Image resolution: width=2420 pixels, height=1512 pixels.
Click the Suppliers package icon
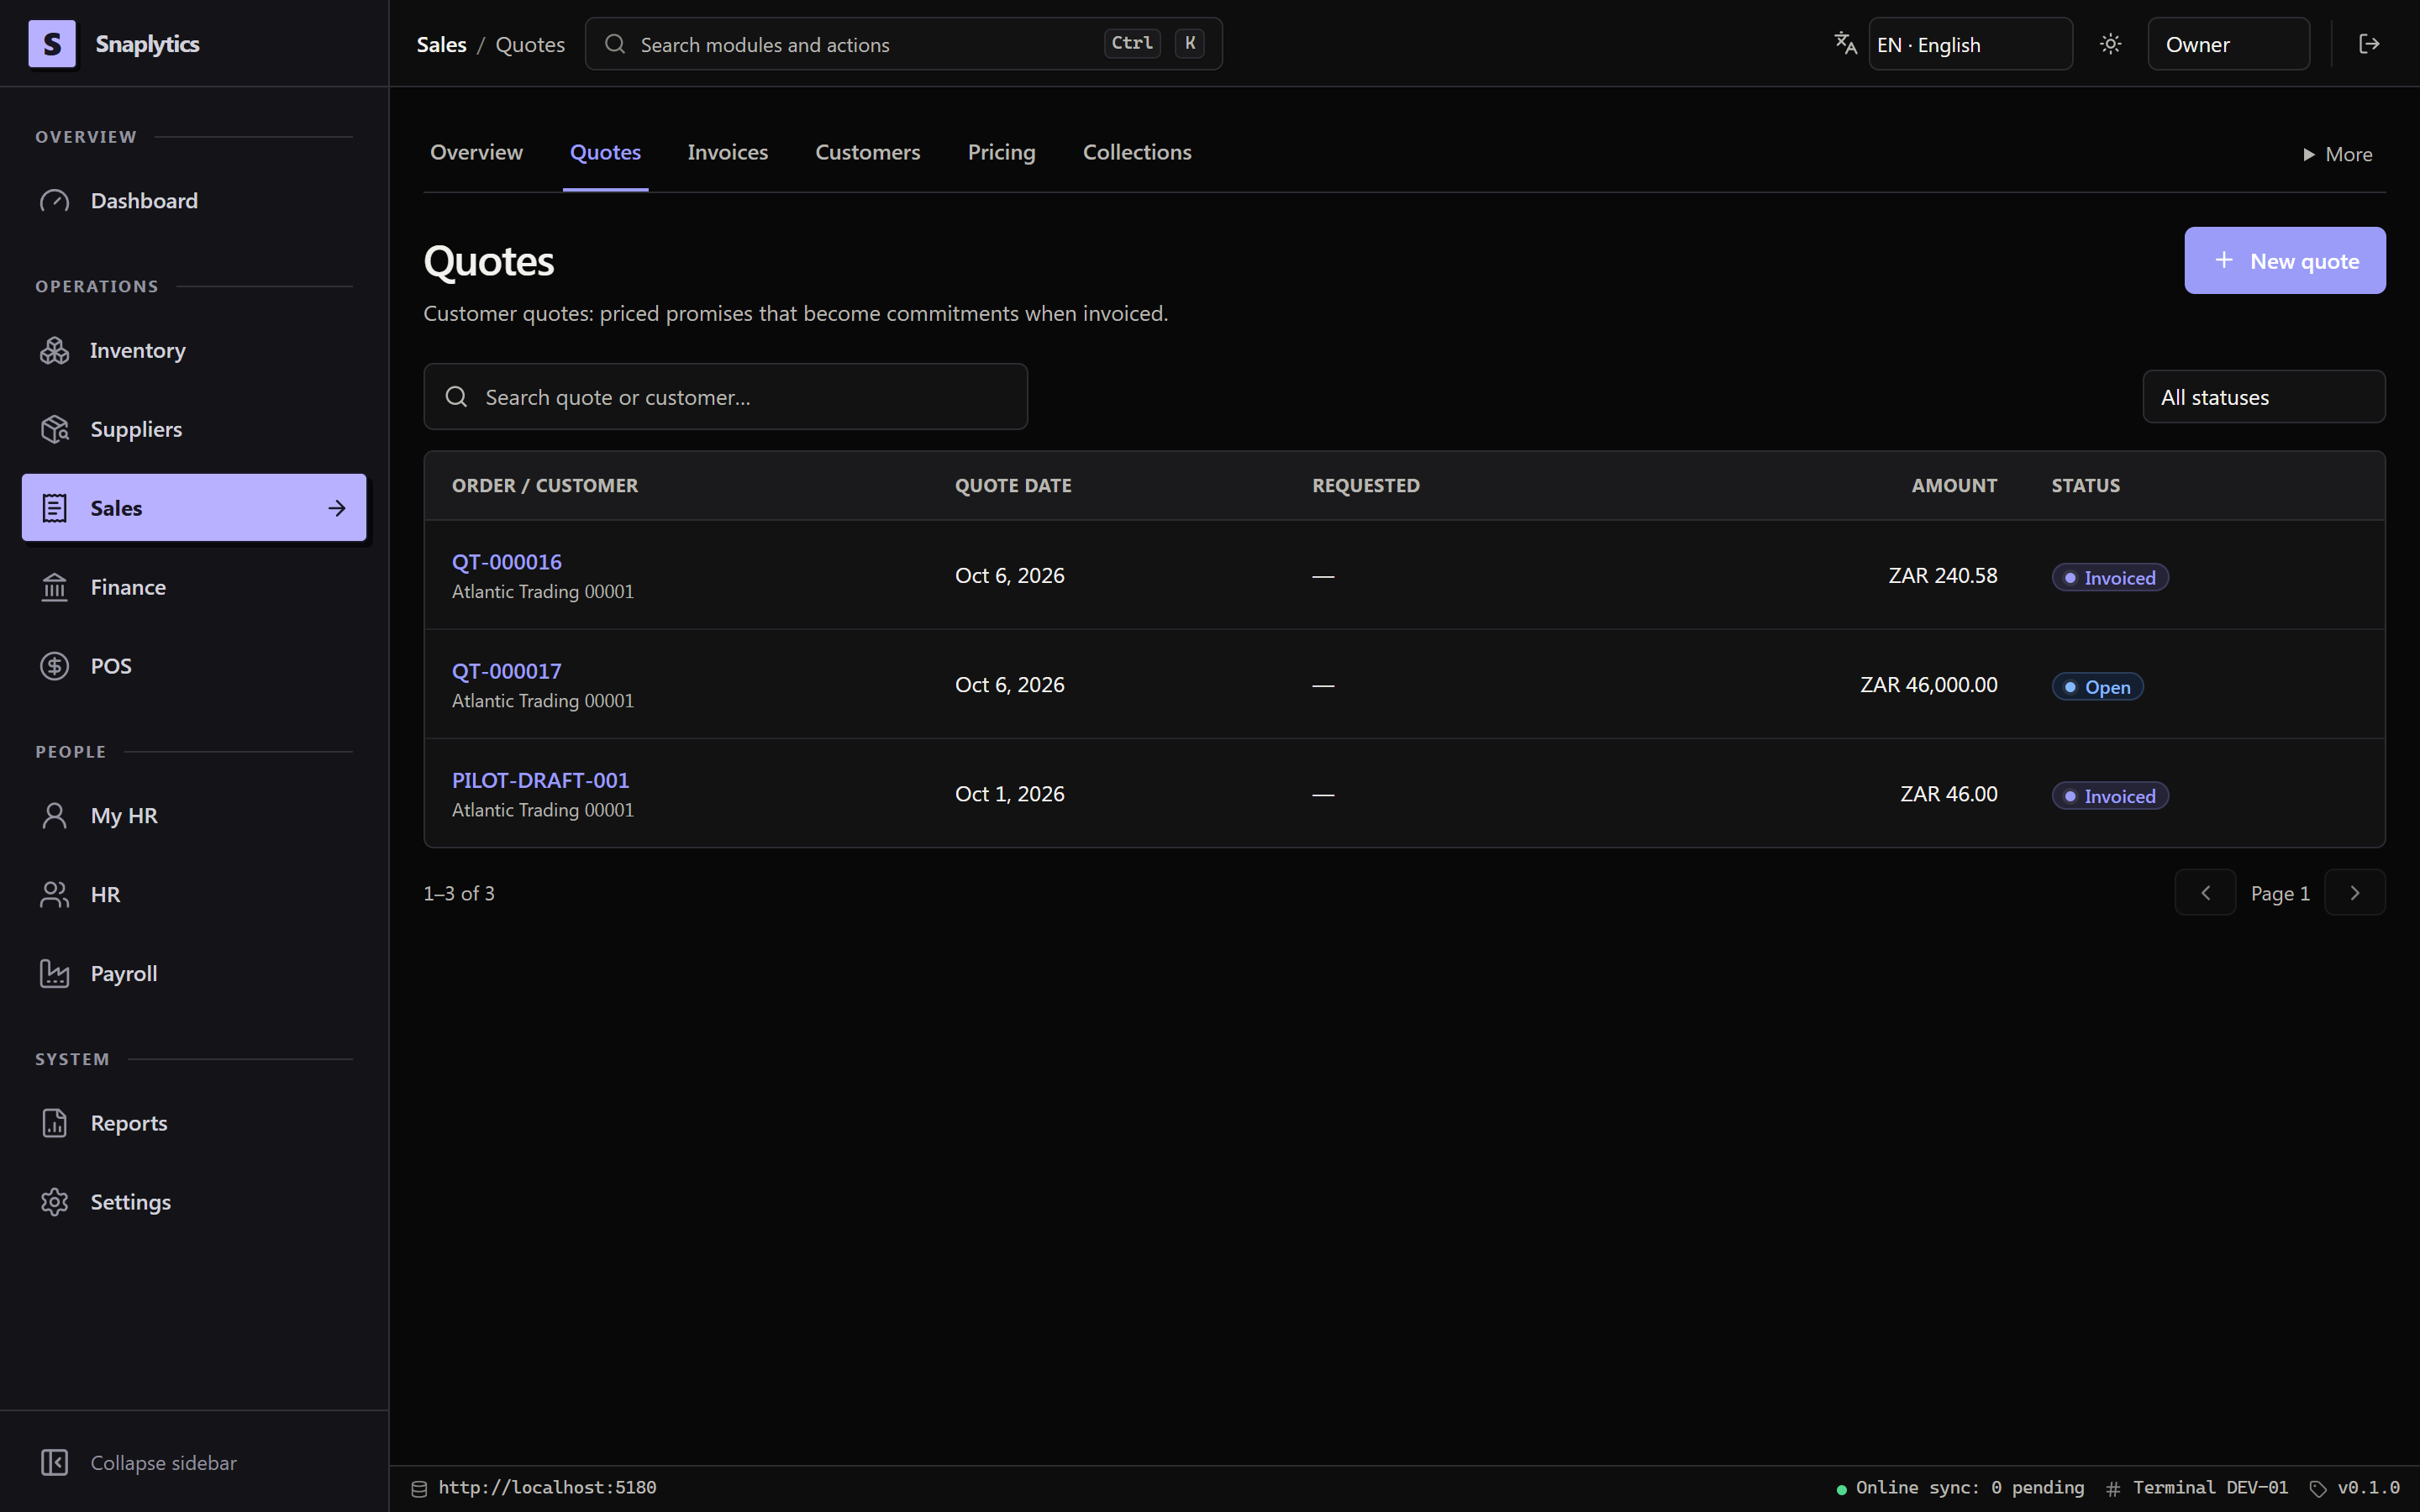point(55,429)
